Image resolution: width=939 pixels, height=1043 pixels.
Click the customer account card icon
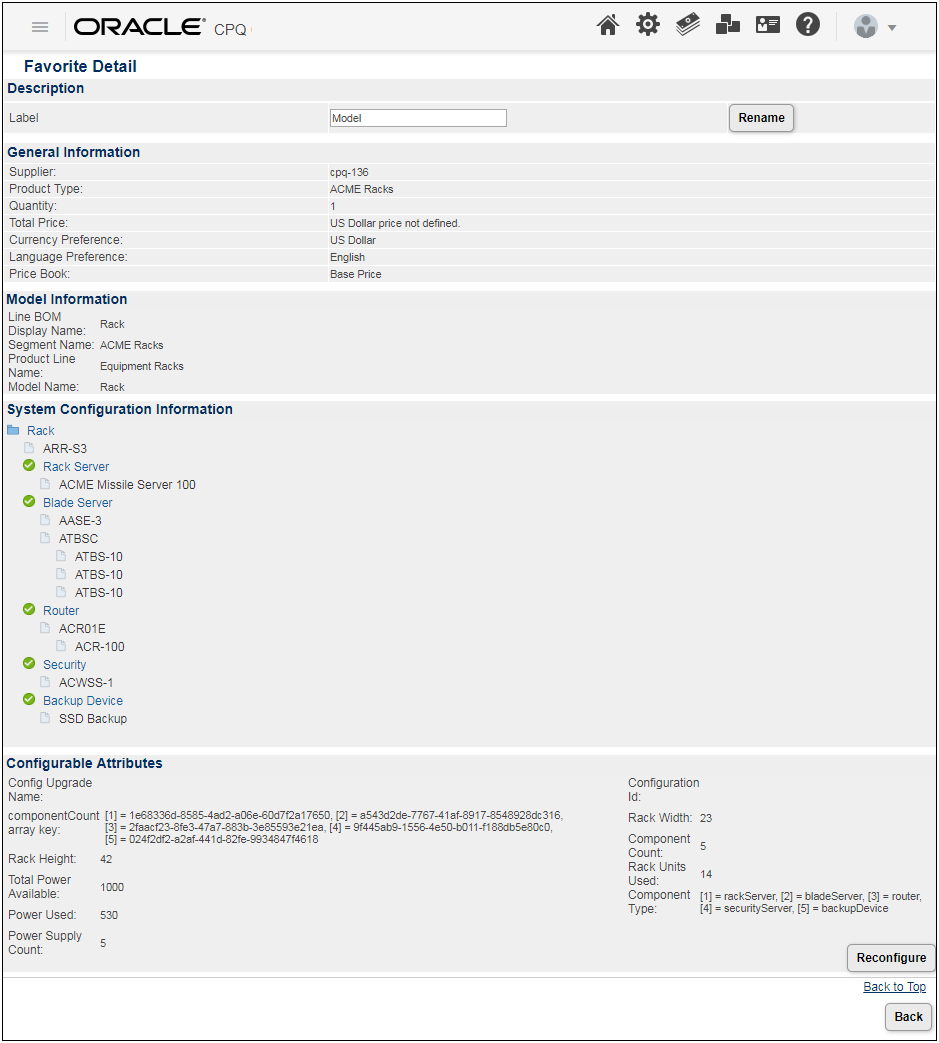[x=768, y=24]
